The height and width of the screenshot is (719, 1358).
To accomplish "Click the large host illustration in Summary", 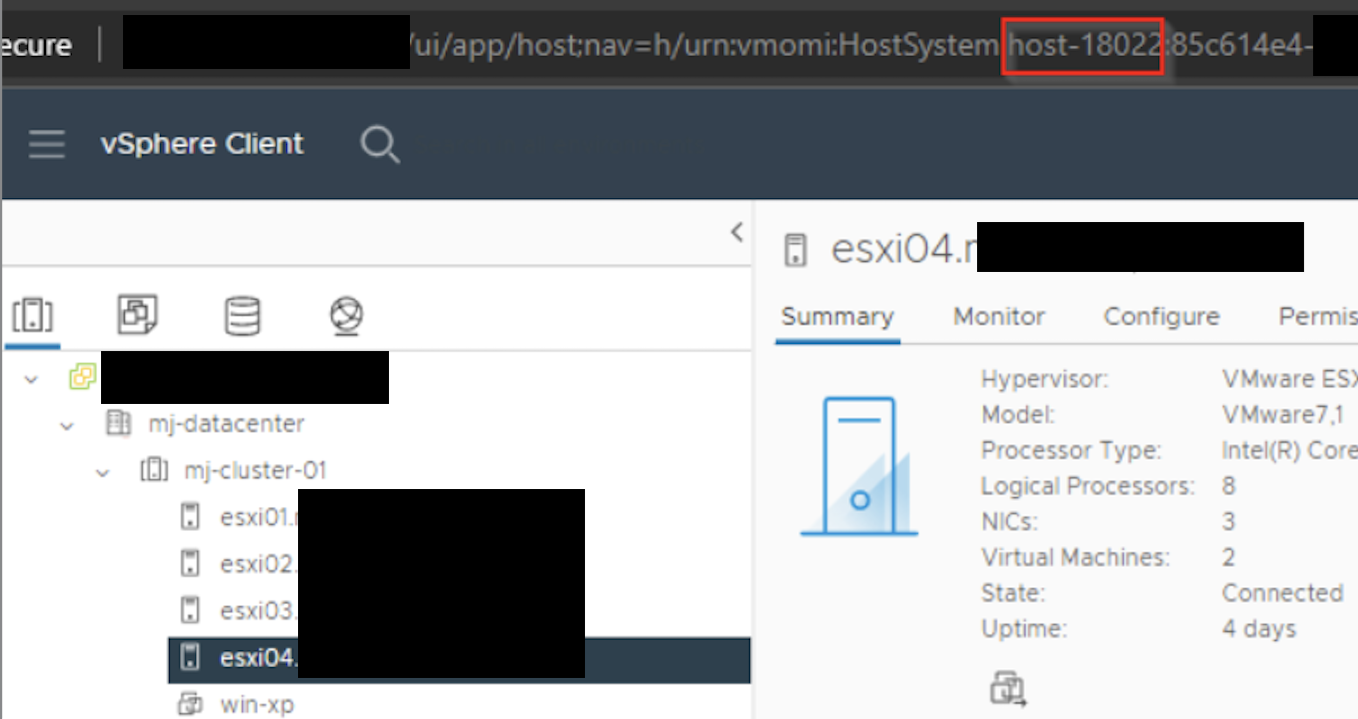I will coord(859,466).
